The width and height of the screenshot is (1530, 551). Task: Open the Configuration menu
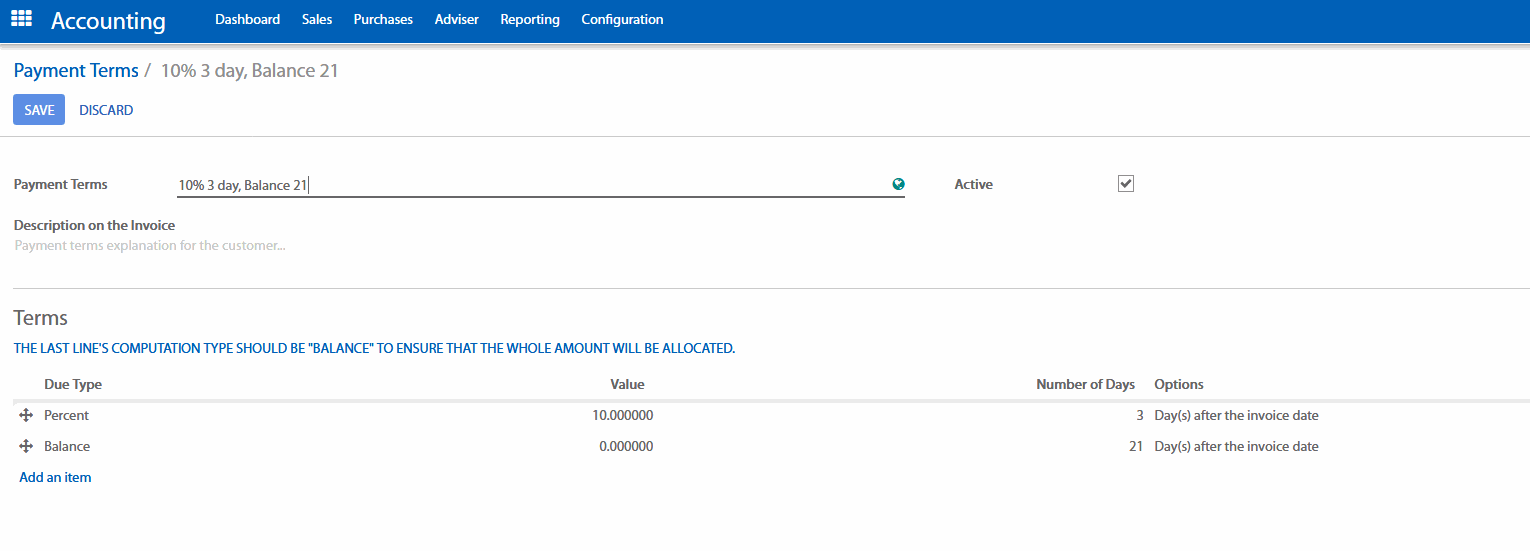(622, 19)
